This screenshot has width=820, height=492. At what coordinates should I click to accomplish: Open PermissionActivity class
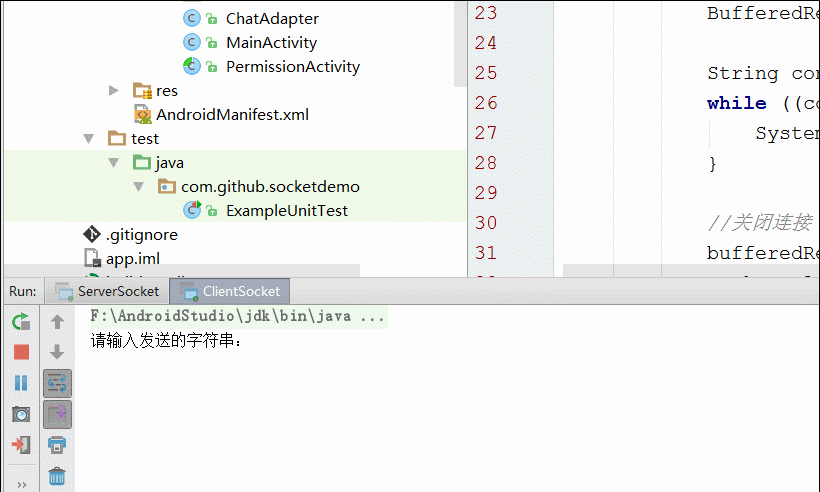[293, 67]
